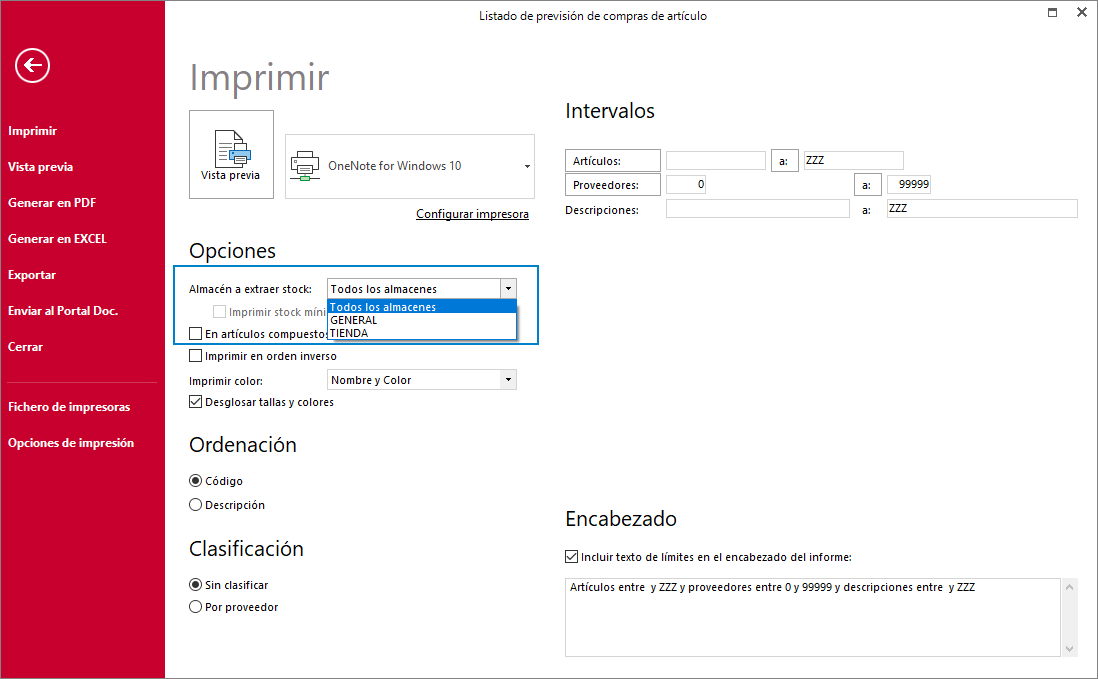Open the Imprimir color dropdown
This screenshot has width=1098, height=679.
(508, 380)
